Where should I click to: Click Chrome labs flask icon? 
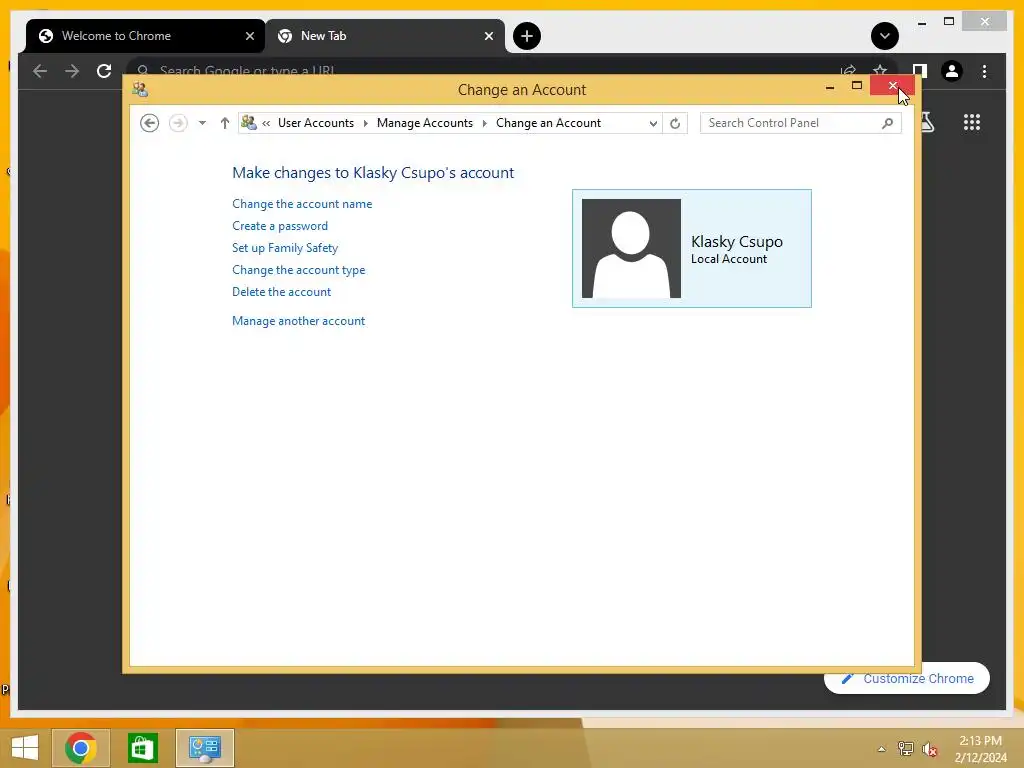point(928,122)
